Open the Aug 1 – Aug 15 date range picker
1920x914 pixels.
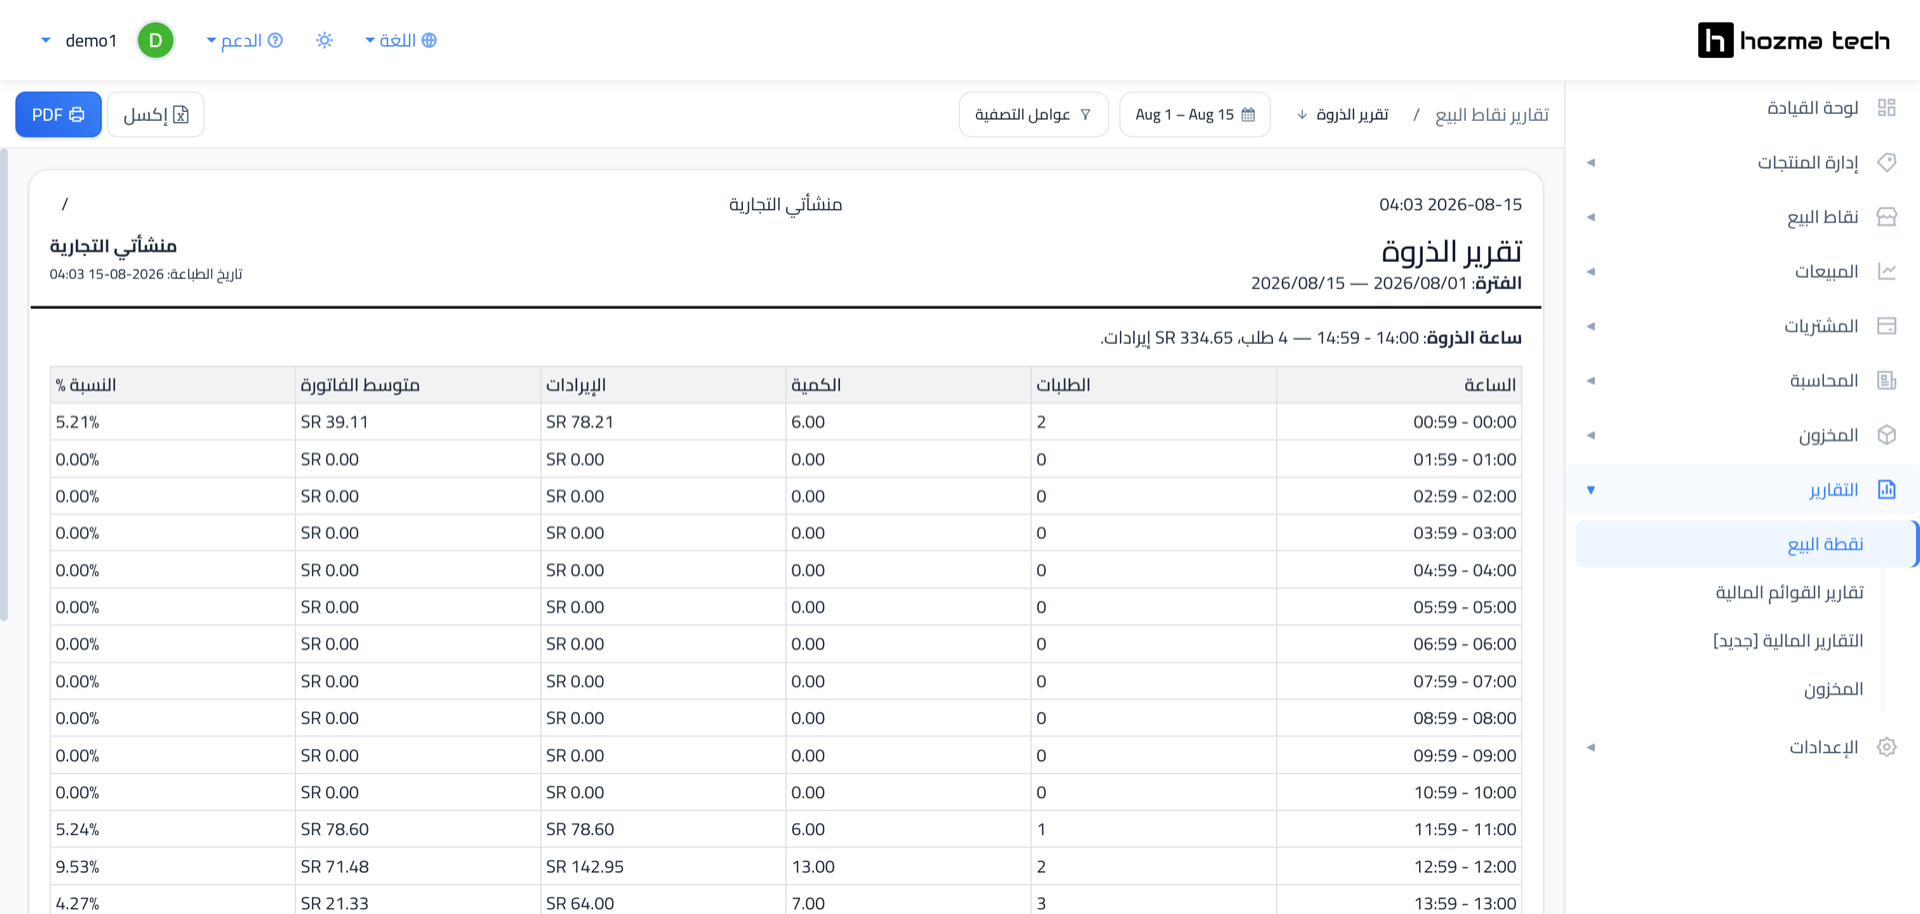[x=1195, y=115]
